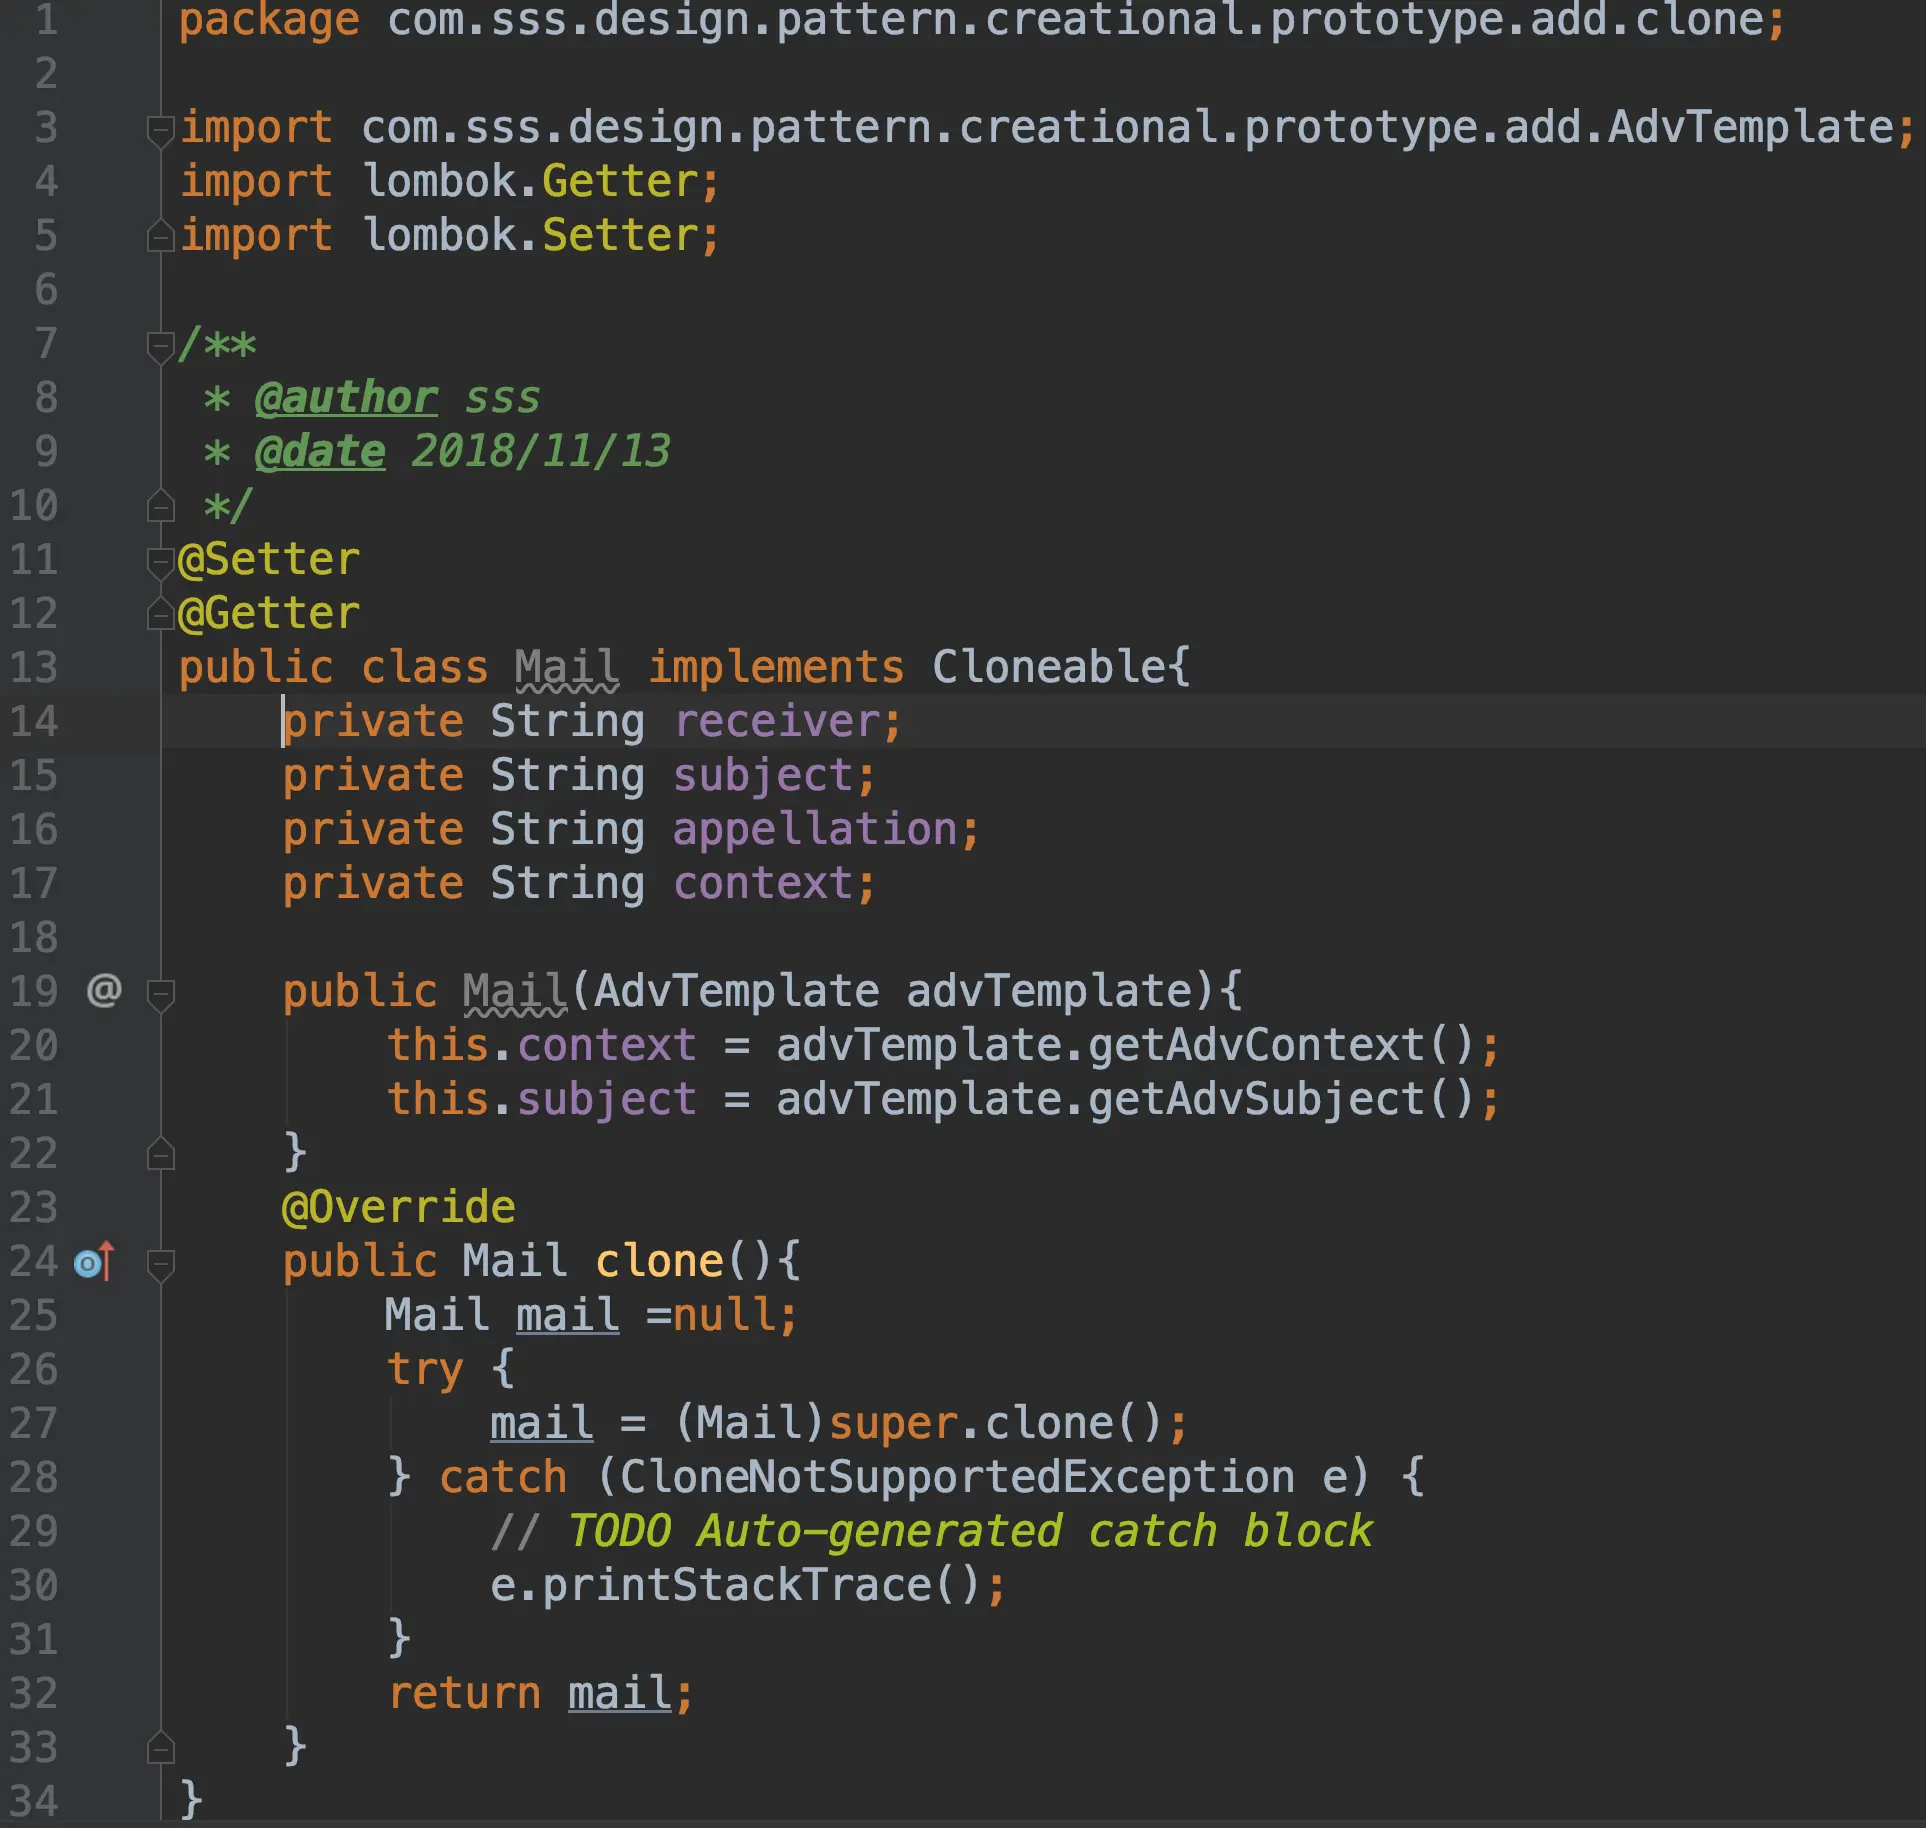Collapse the Mail constructor fold marker
Screen dimensions: 1926x1828
[x=160, y=993]
